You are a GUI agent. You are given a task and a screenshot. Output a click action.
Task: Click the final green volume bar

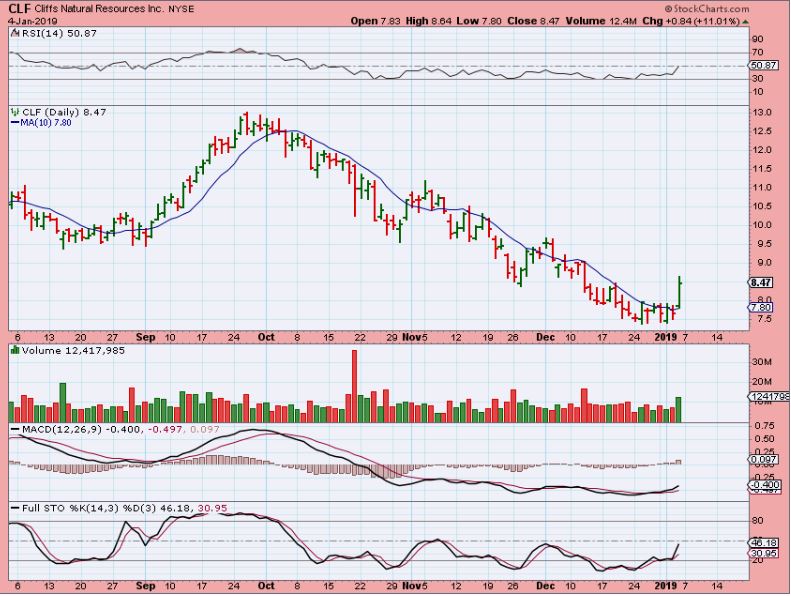point(679,410)
